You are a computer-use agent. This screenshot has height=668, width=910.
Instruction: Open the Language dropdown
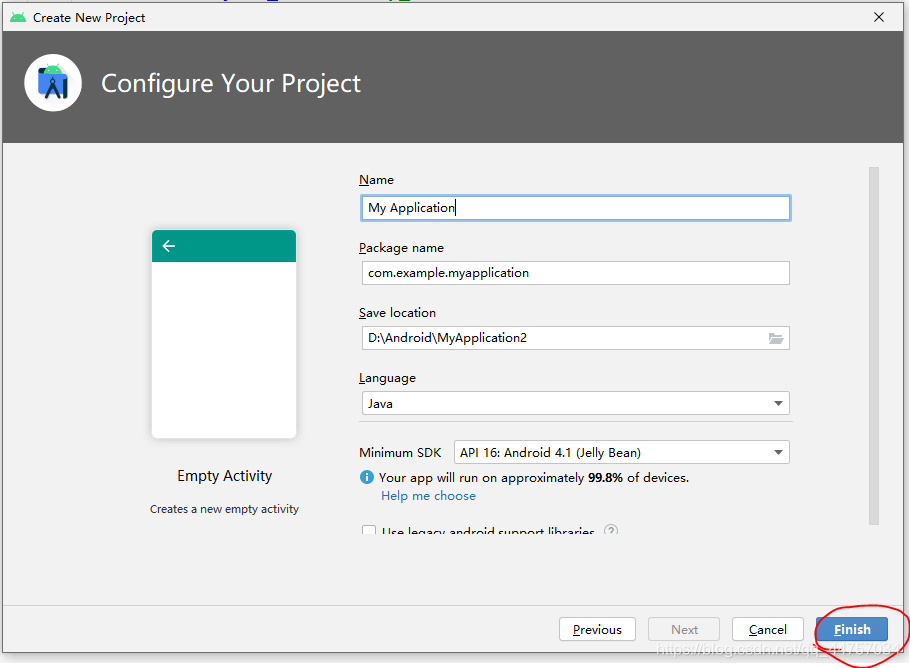575,402
